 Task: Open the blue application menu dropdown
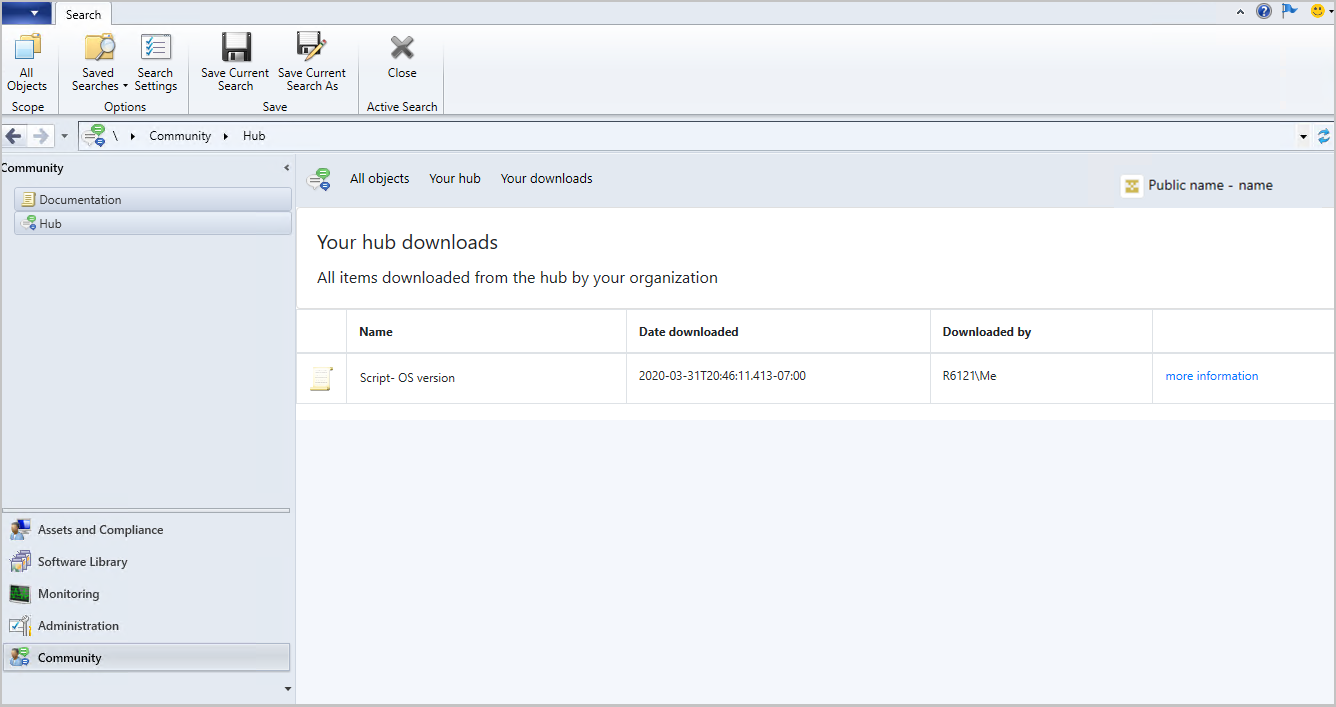(27, 13)
